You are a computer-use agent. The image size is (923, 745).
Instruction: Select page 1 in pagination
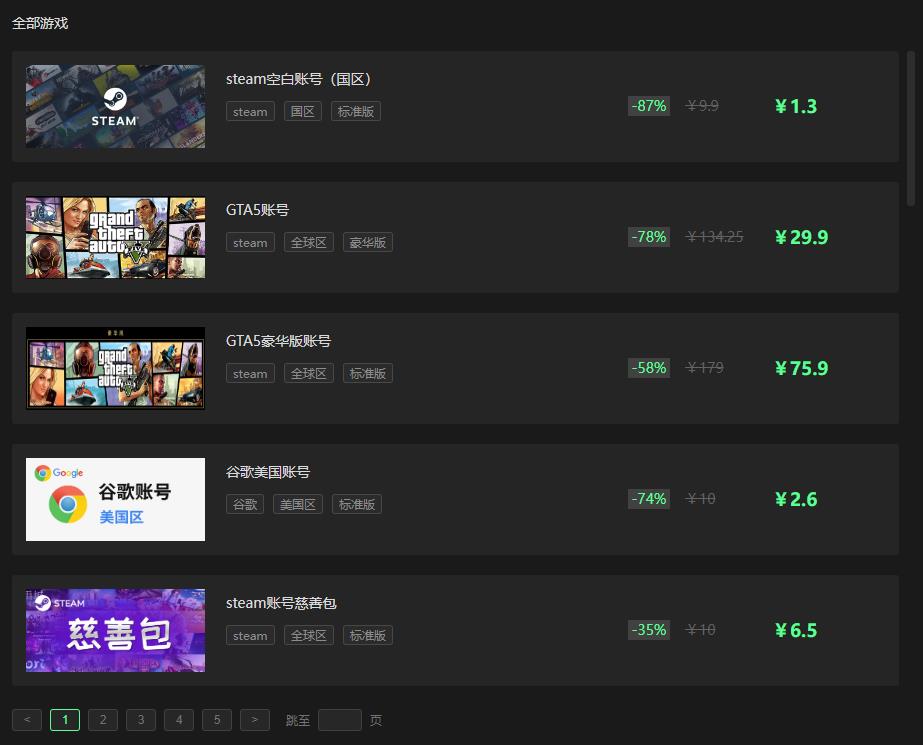65,720
